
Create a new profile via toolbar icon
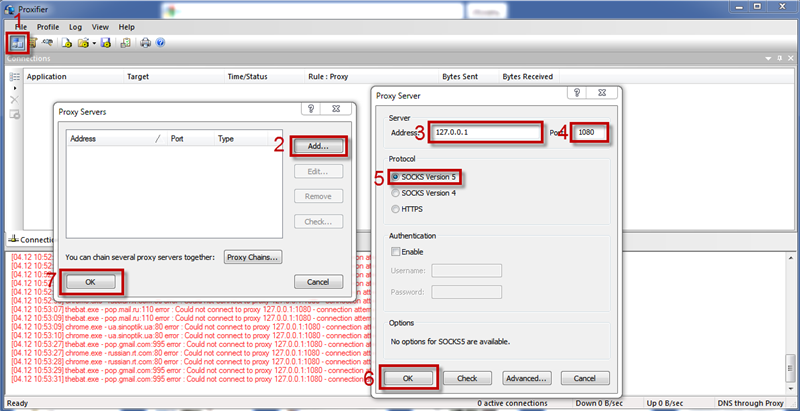pyautogui.click(x=67, y=43)
